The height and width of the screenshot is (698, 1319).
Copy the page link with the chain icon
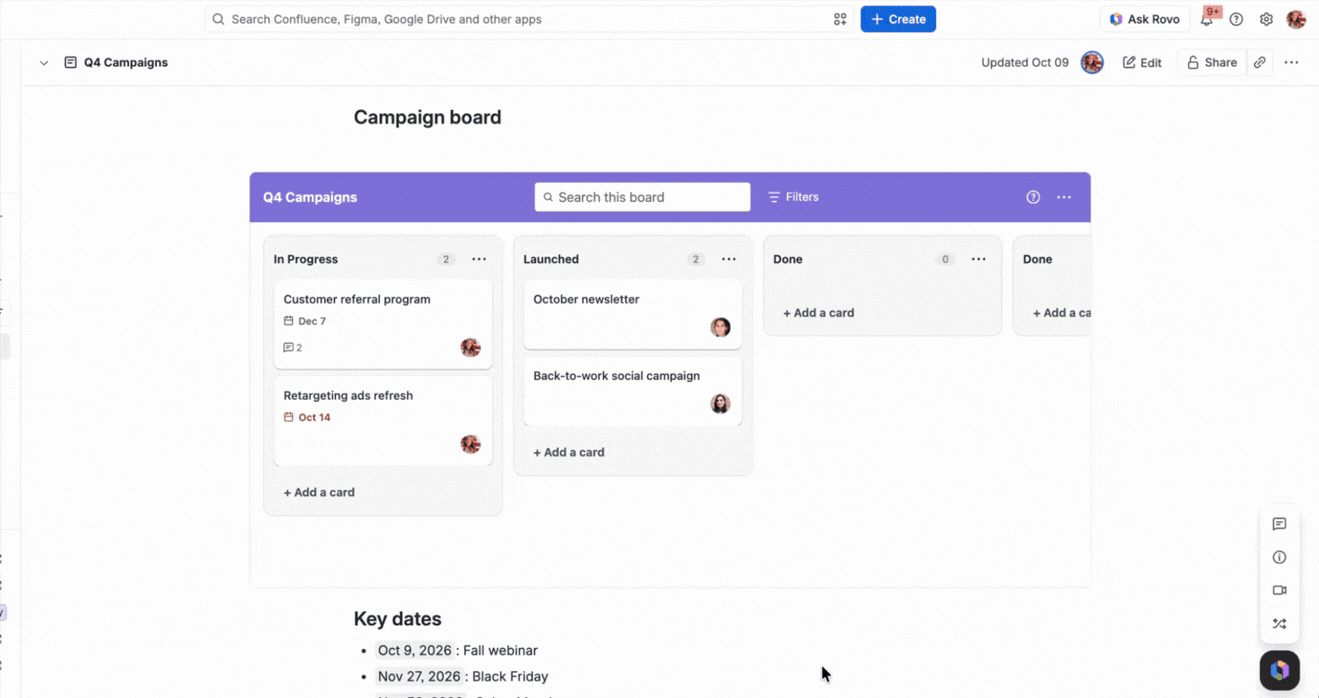[1260, 62]
